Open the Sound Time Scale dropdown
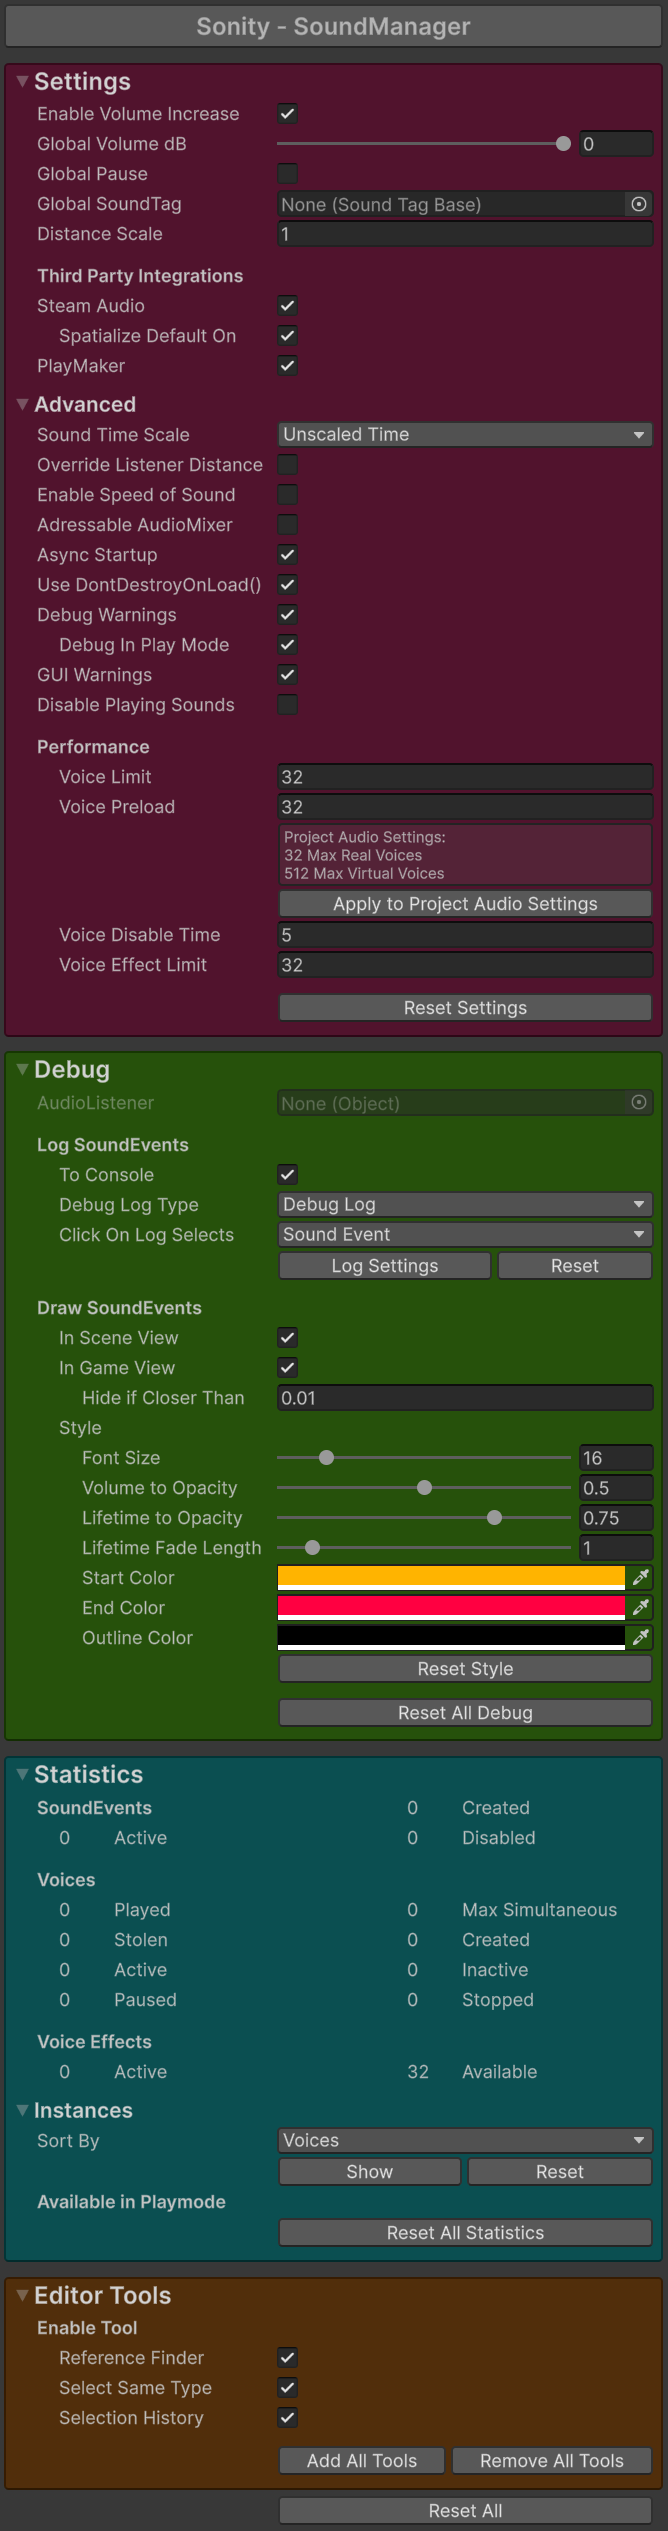This screenshot has height=2531, width=668. 465,435
